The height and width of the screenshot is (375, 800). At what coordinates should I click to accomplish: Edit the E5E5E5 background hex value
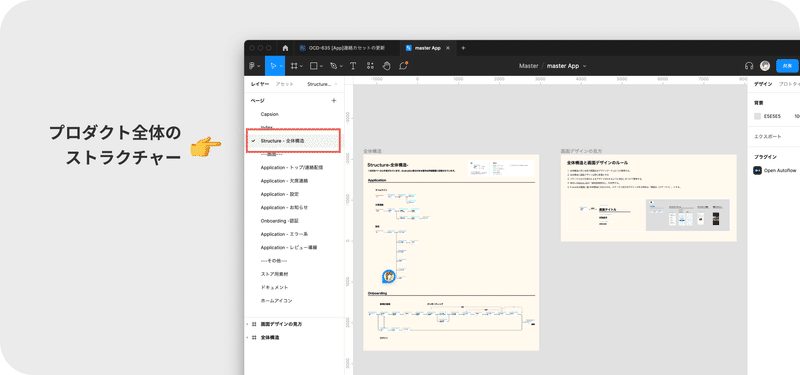771,116
